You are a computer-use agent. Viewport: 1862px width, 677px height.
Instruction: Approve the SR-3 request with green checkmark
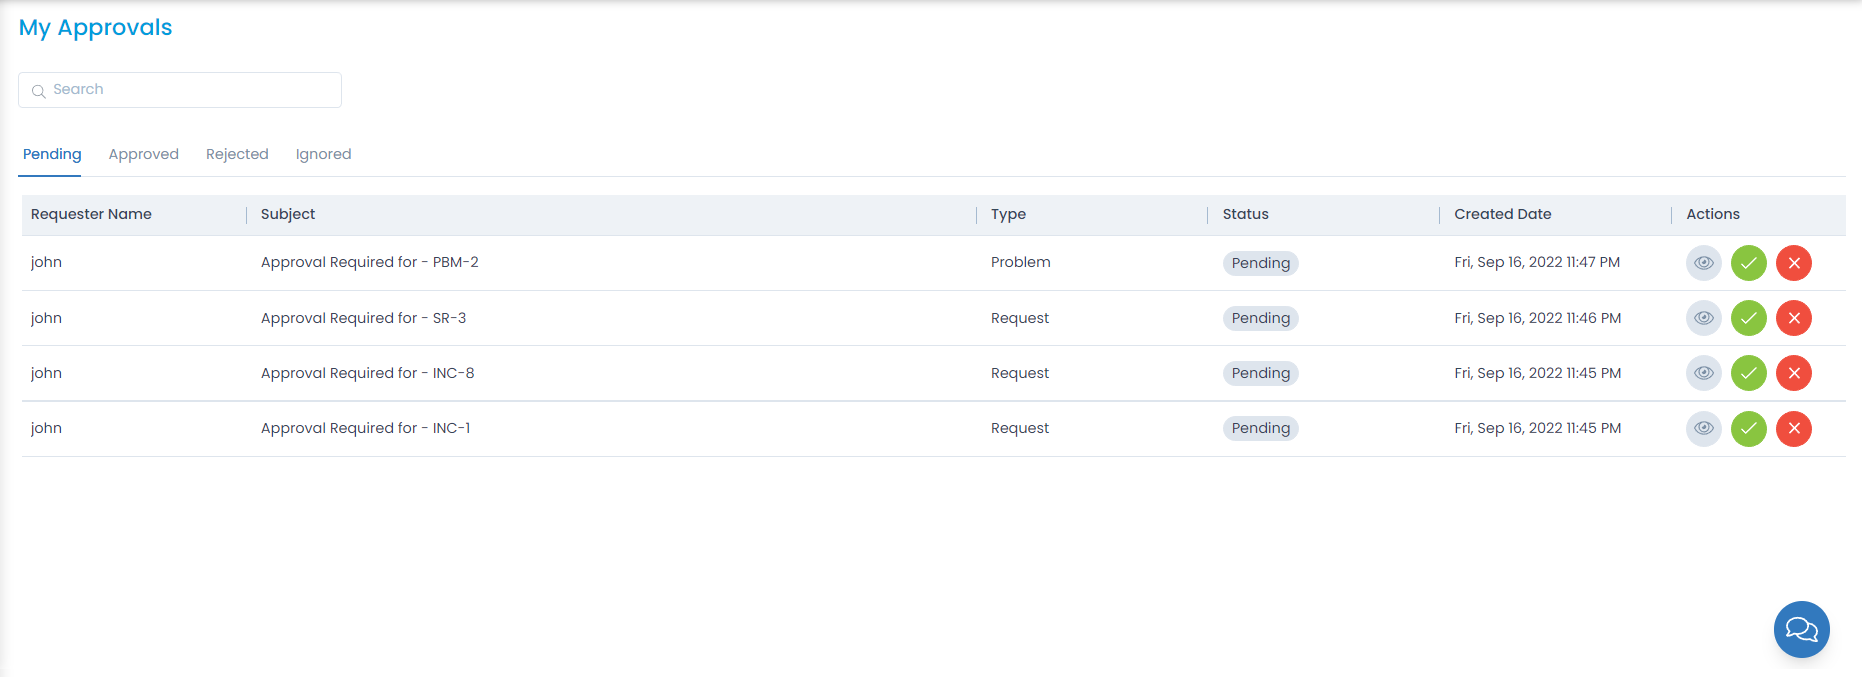(1748, 318)
